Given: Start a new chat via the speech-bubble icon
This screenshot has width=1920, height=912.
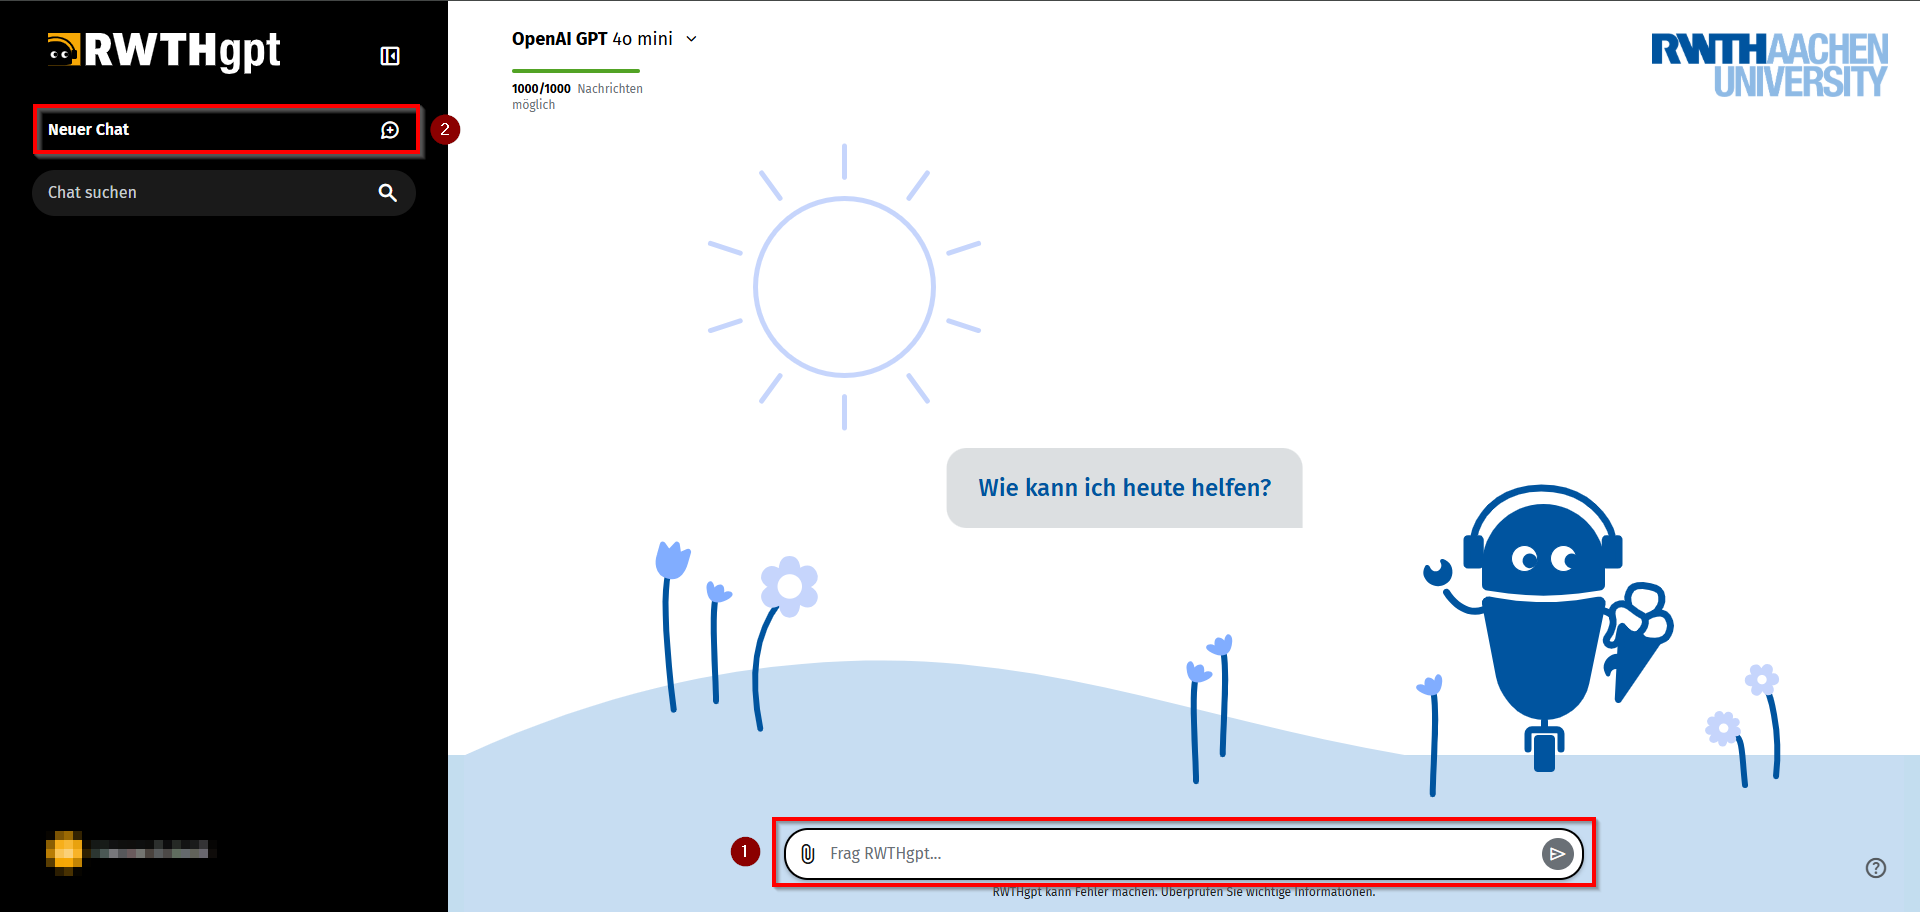Looking at the screenshot, I should coord(390,129).
